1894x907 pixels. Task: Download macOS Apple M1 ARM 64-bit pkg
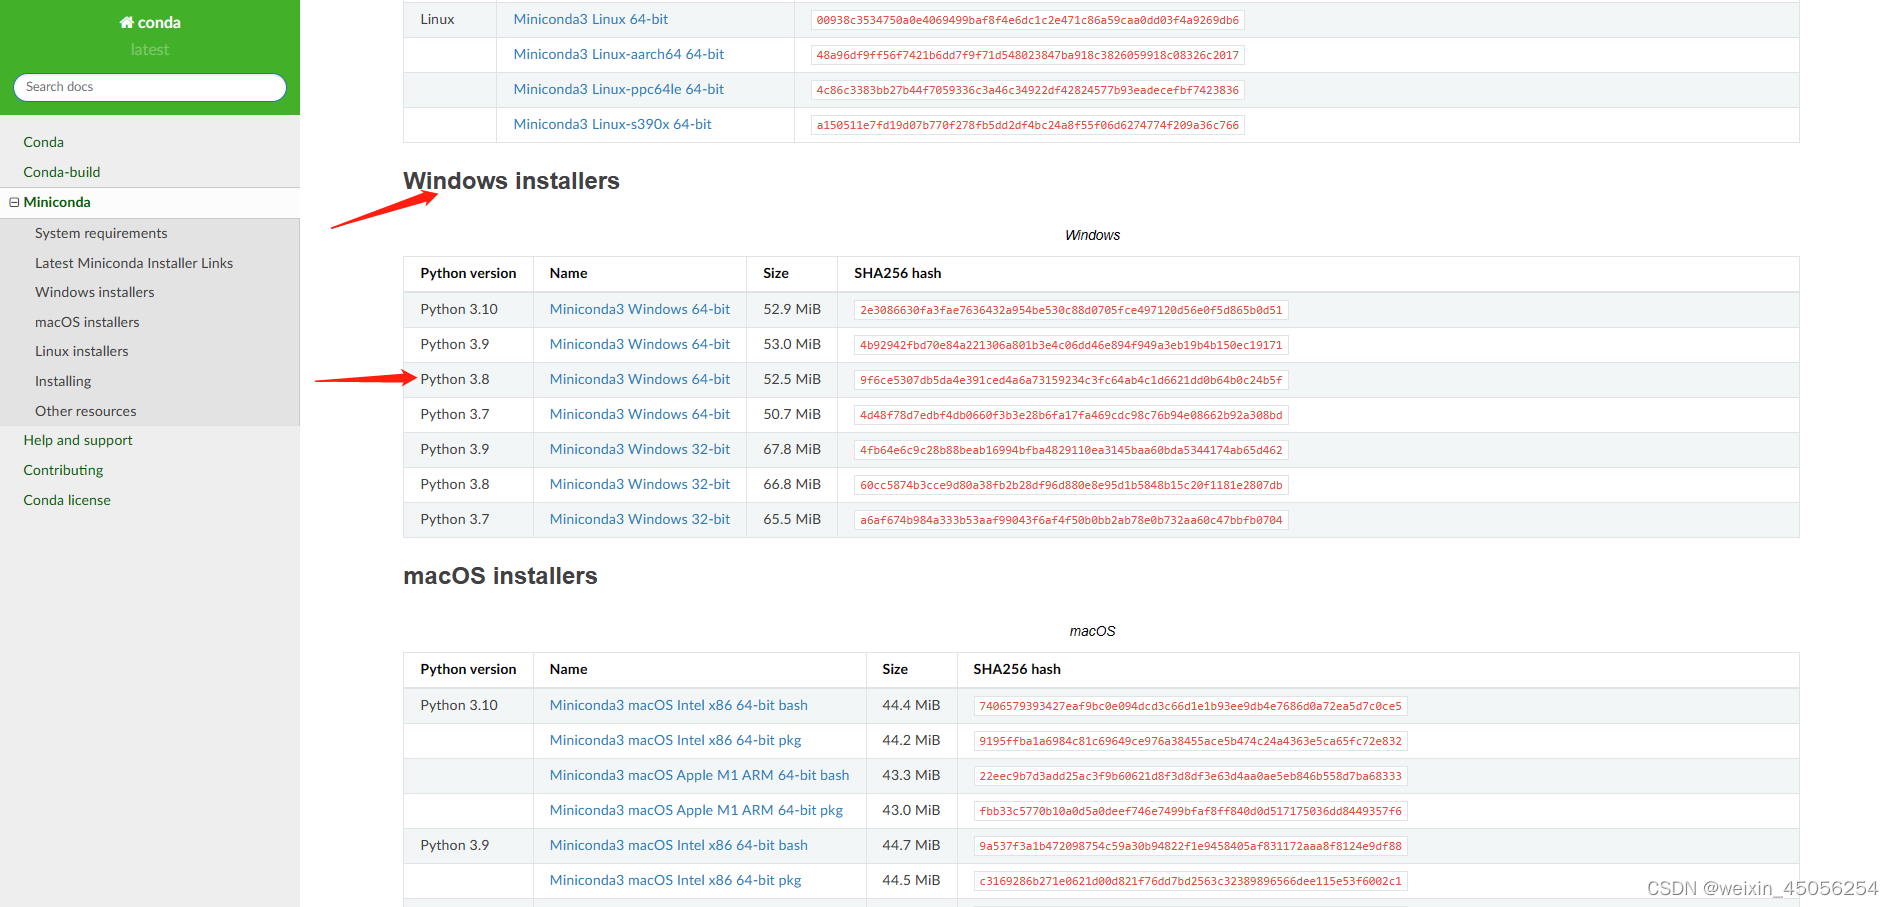click(696, 810)
